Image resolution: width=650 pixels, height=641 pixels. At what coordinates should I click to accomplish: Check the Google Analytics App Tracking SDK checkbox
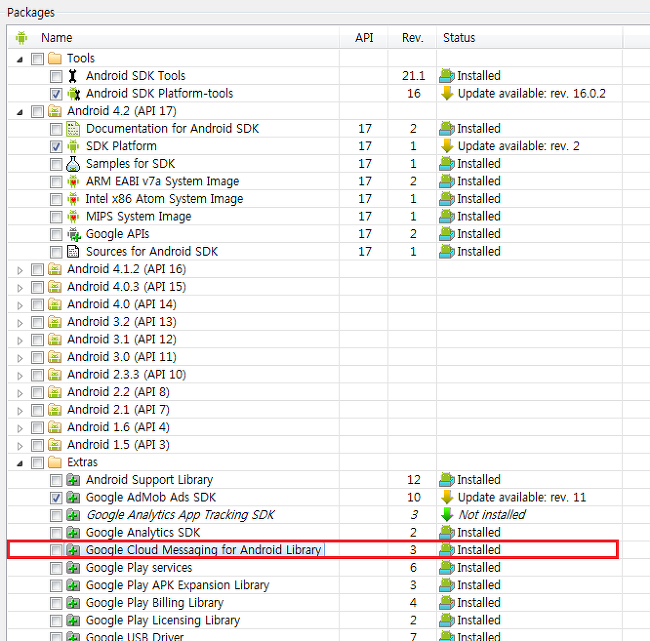56,515
